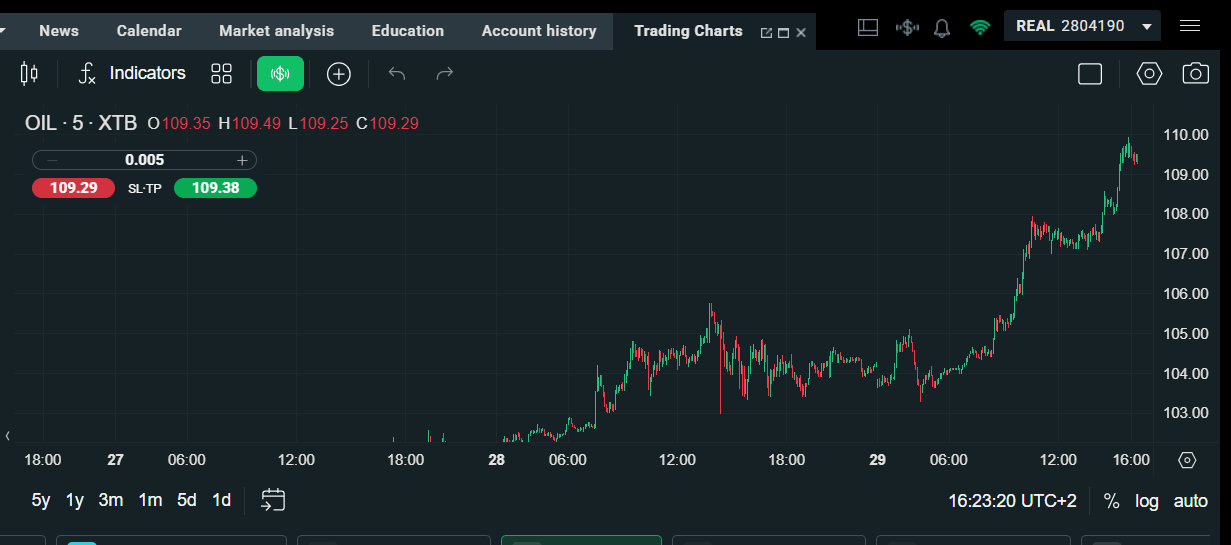This screenshot has height=545, width=1231.
Task: Undo the last chart action
Action: 397,73
